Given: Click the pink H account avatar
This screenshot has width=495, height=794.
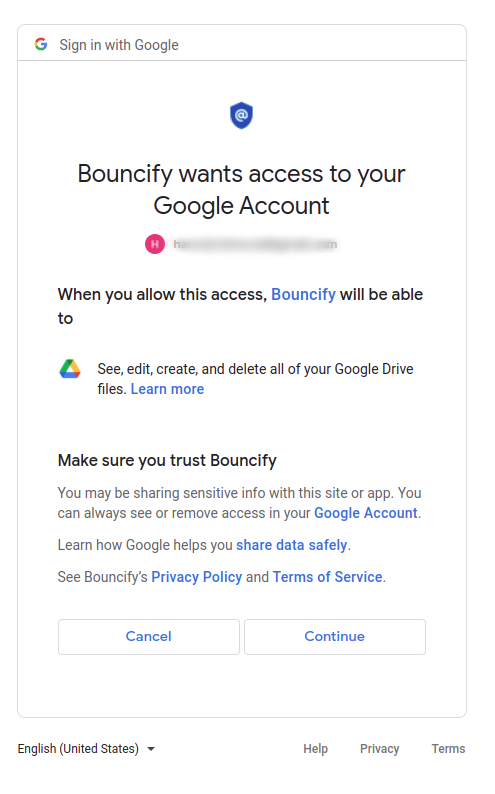Looking at the screenshot, I should click(155, 244).
